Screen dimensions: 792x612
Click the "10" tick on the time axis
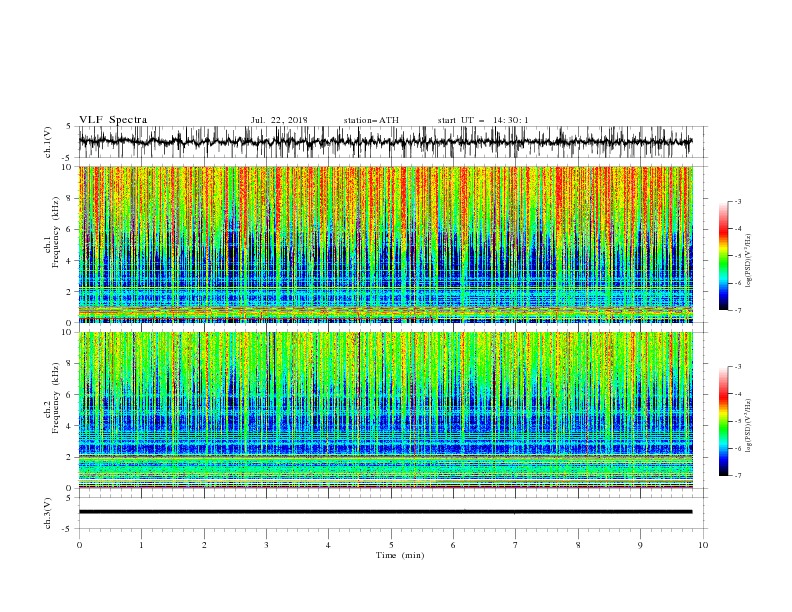coord(703,545)
